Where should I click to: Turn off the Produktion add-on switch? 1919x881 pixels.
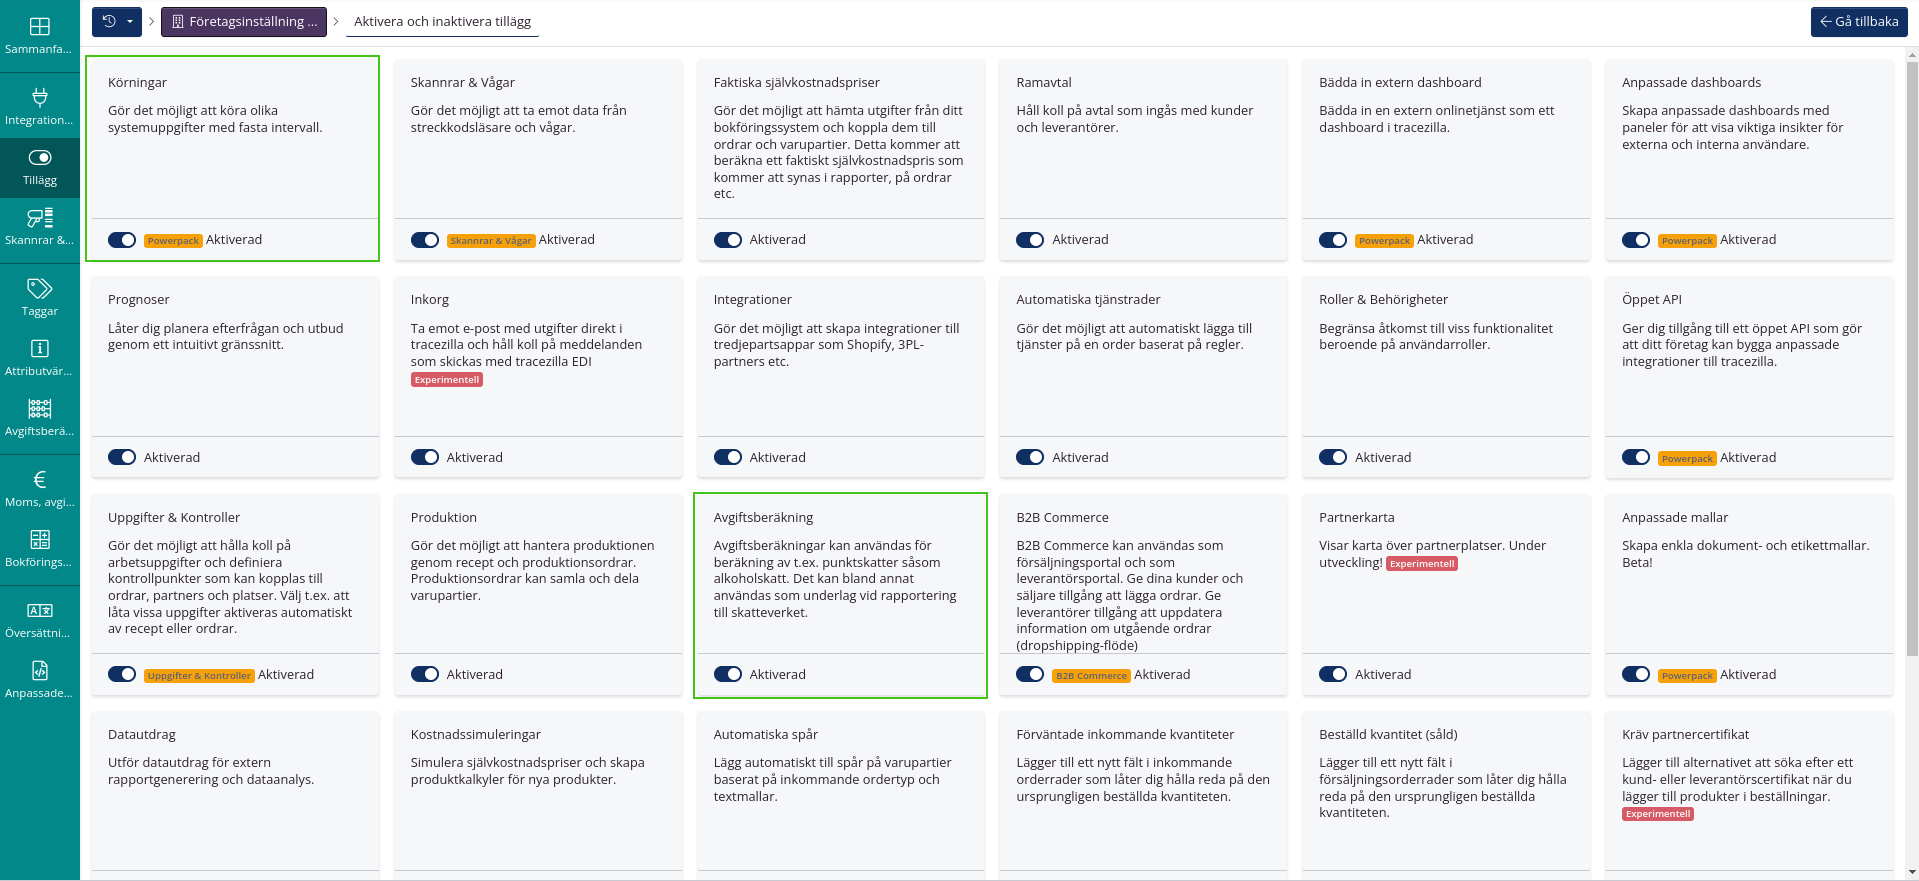pyautogui.click(x=425, y=675)
